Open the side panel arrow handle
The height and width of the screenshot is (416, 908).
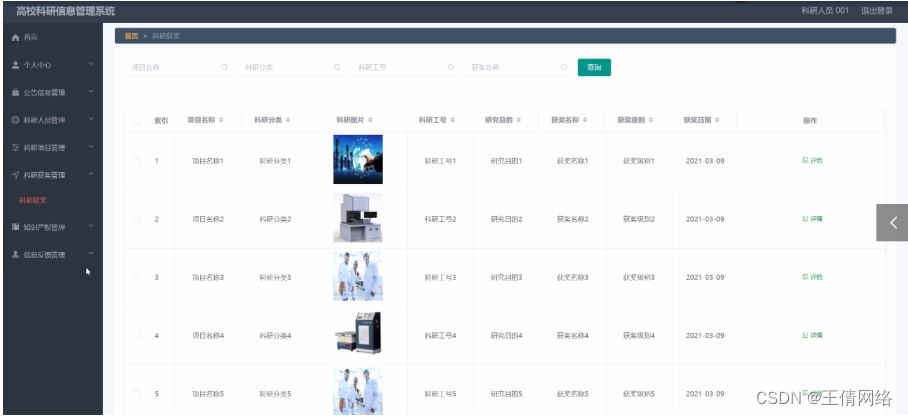point(892,222)
